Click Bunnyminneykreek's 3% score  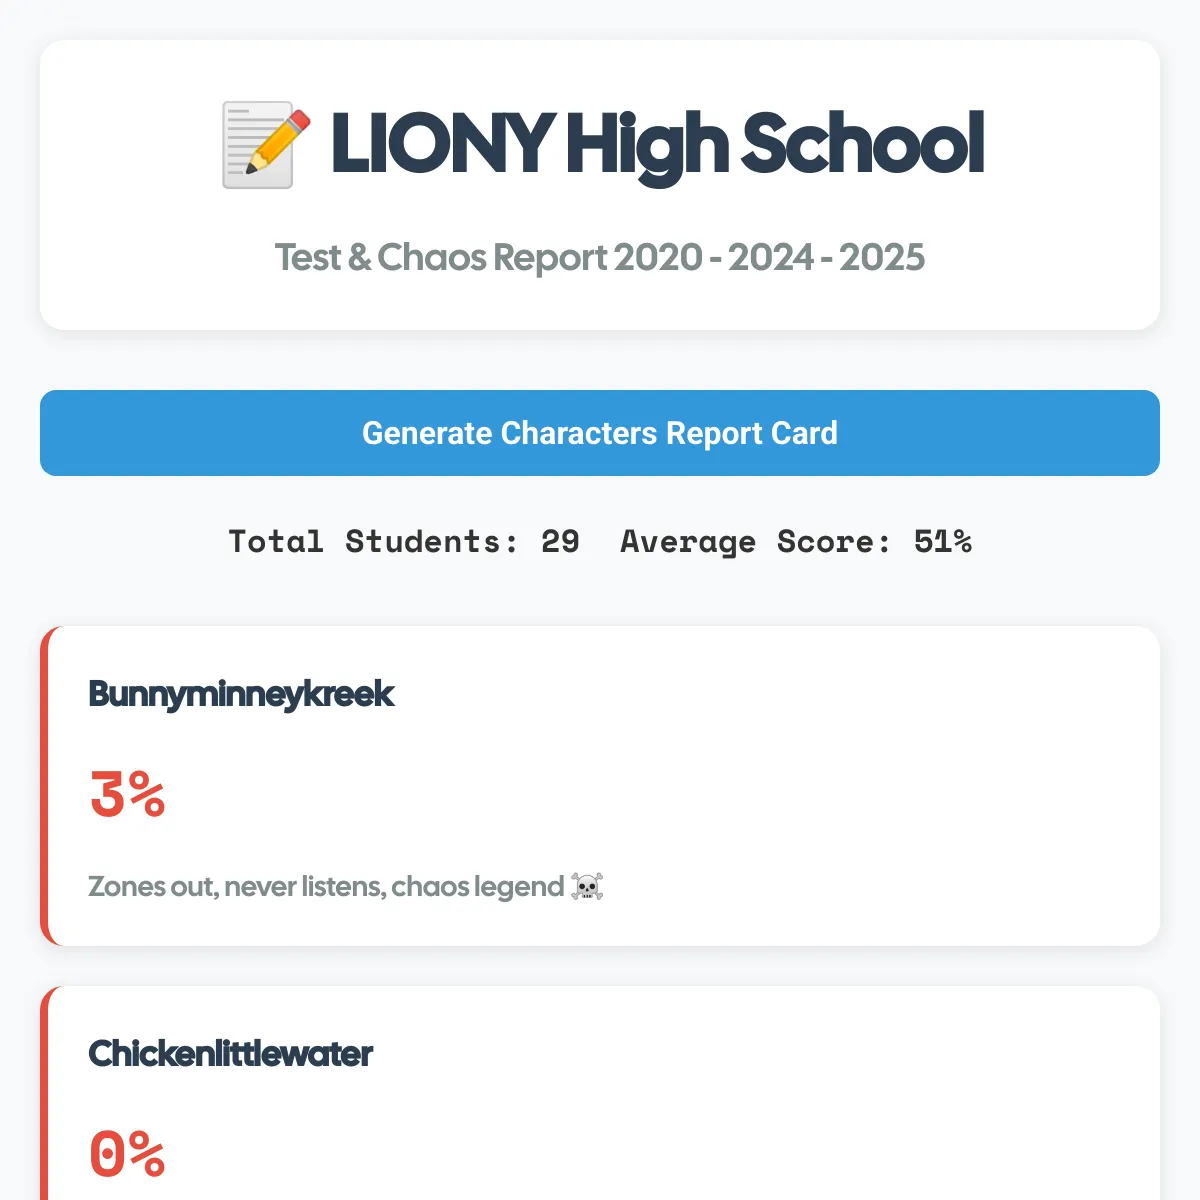127,795
